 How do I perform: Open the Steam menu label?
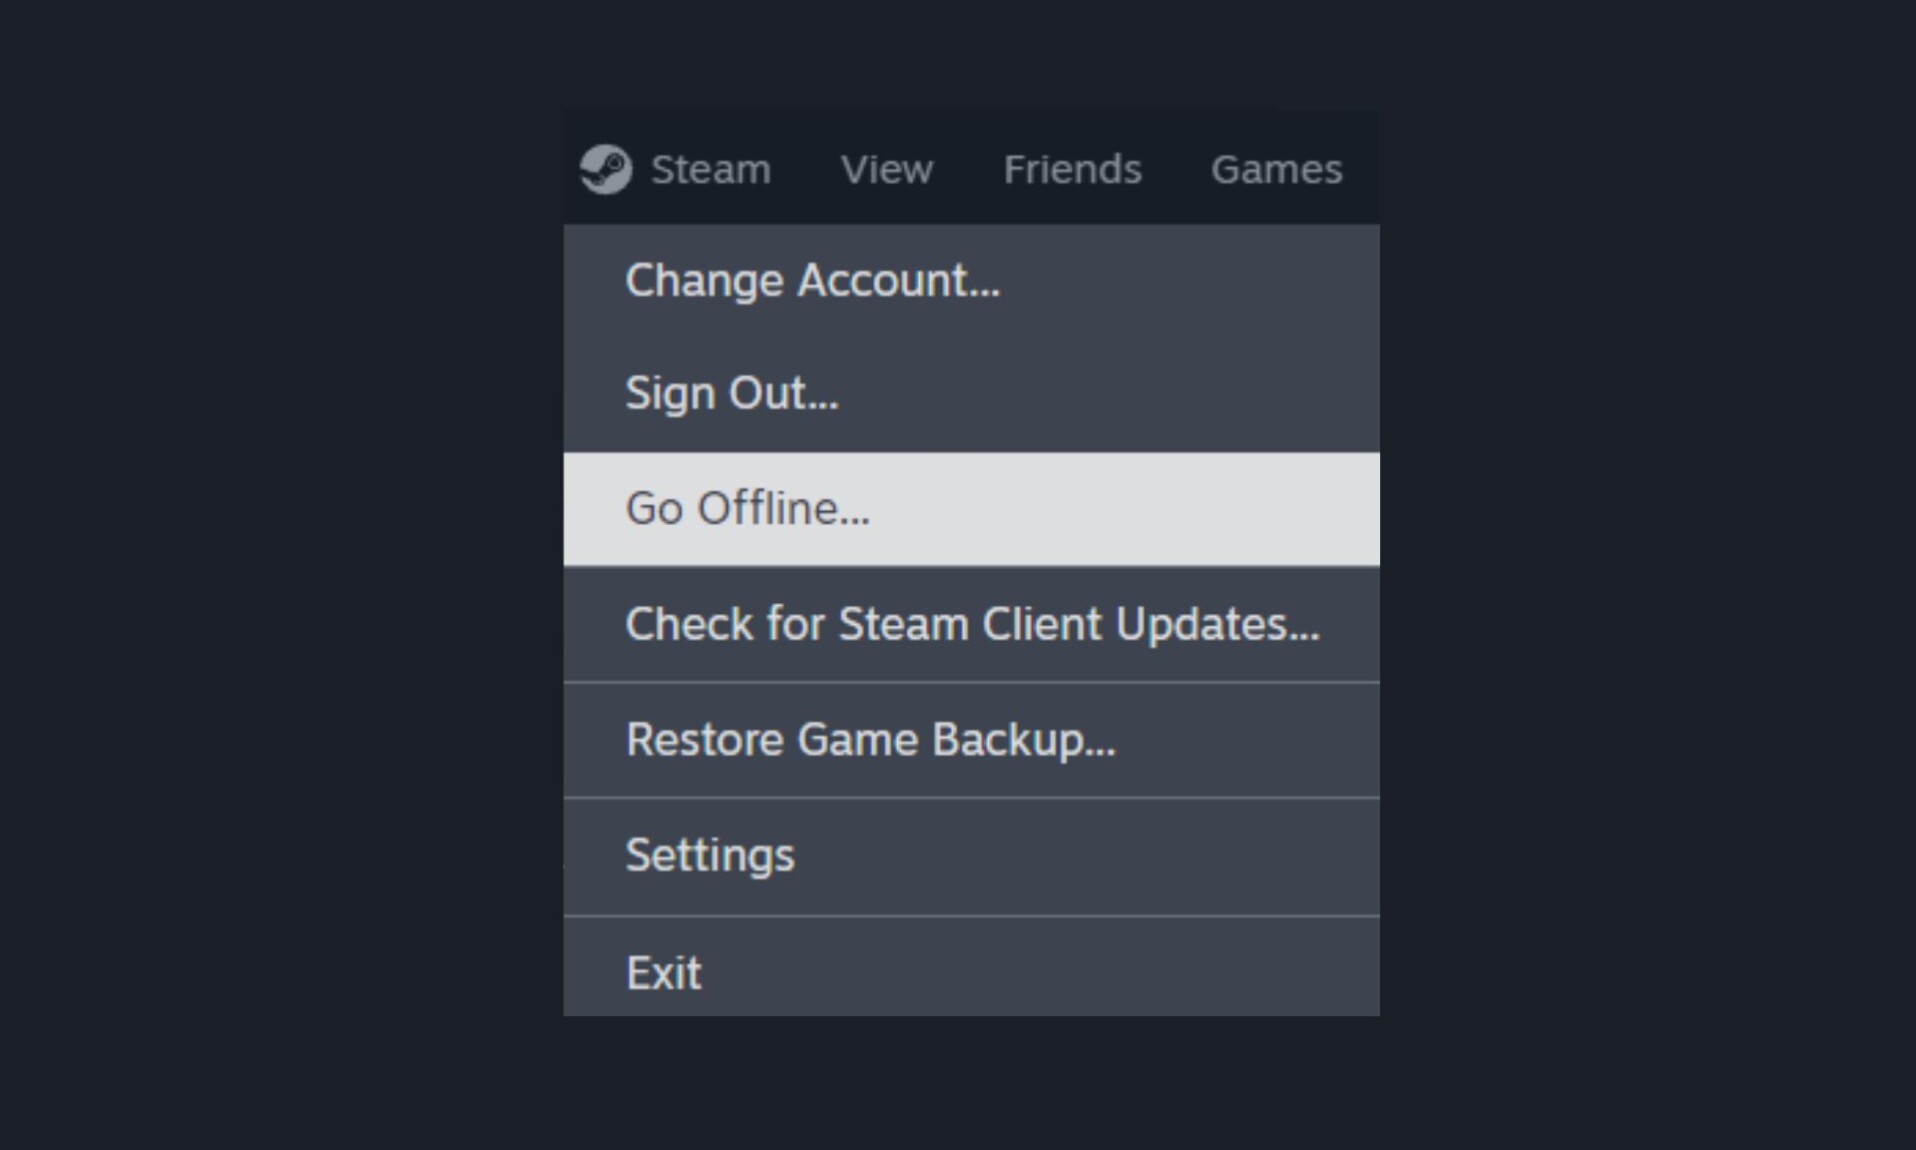pyautogui.click(x=711, y=169)
